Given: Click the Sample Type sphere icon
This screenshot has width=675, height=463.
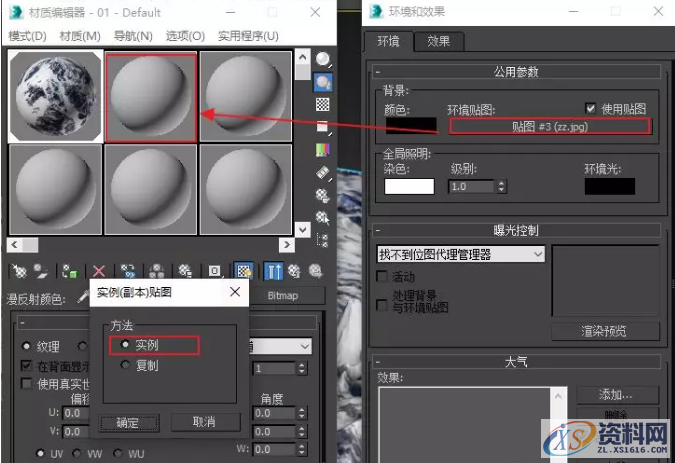Looking at the screenshot, I should 323,59.
